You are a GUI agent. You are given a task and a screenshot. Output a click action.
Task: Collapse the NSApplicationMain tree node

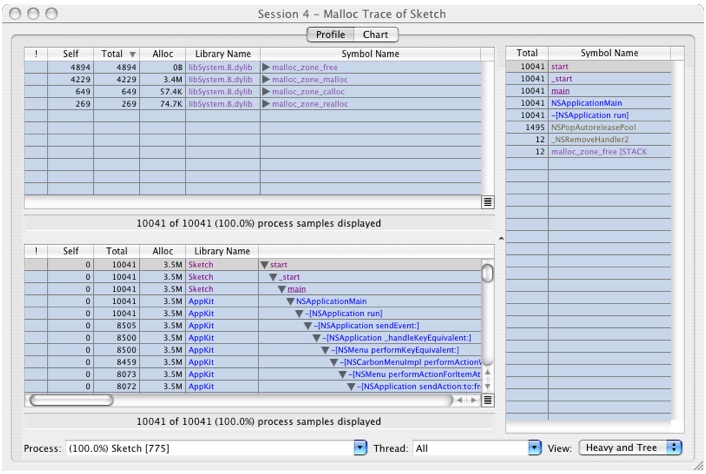pyautogui.click(x=289, y=301)
